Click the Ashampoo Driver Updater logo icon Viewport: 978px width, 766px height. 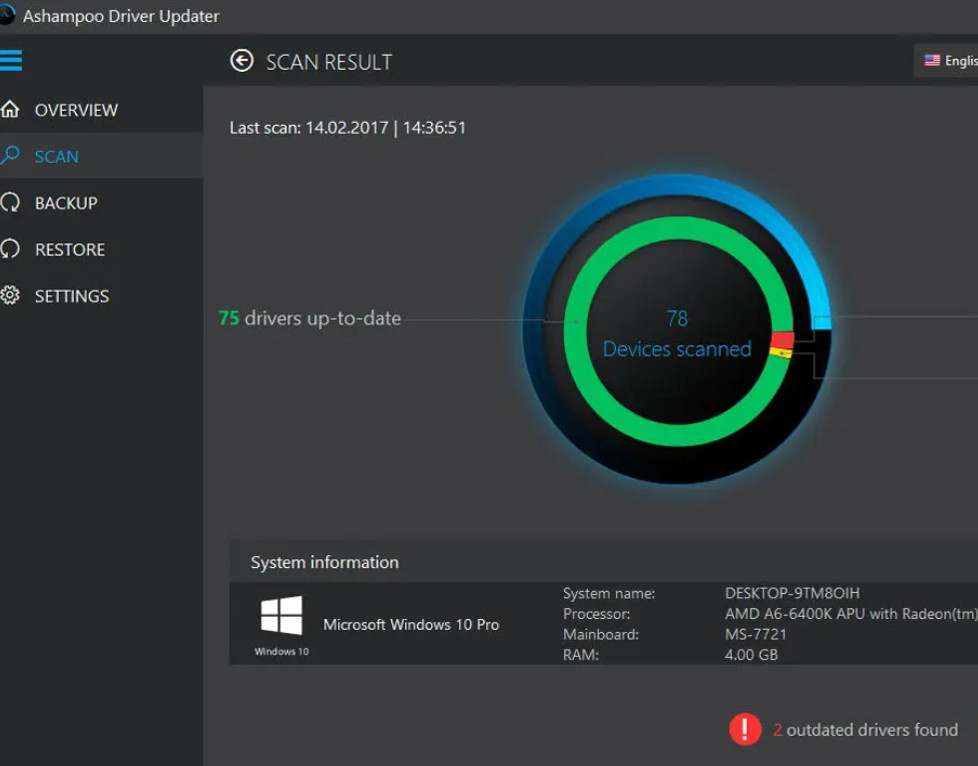(6, 15)
